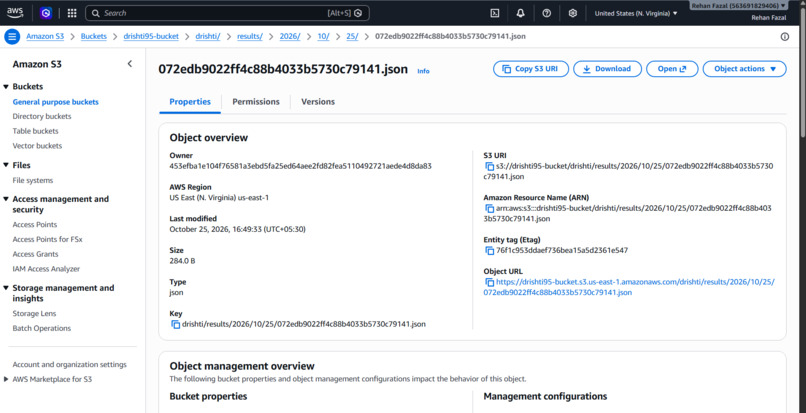Click the search bar Amazon Q icon
The image size is (806, 413).
pos(358,13)
